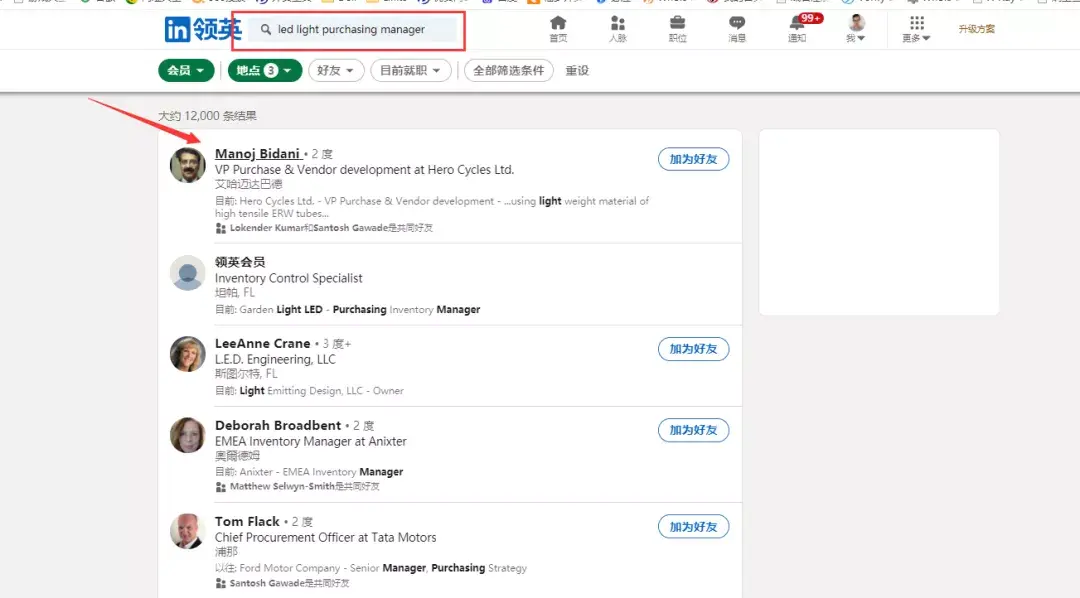This screenshot has height=598, width=1080.
Task: Select 'VP Purchase & Vendor development at Hero Cycles Ltd.'
Action: click(364, 169)
